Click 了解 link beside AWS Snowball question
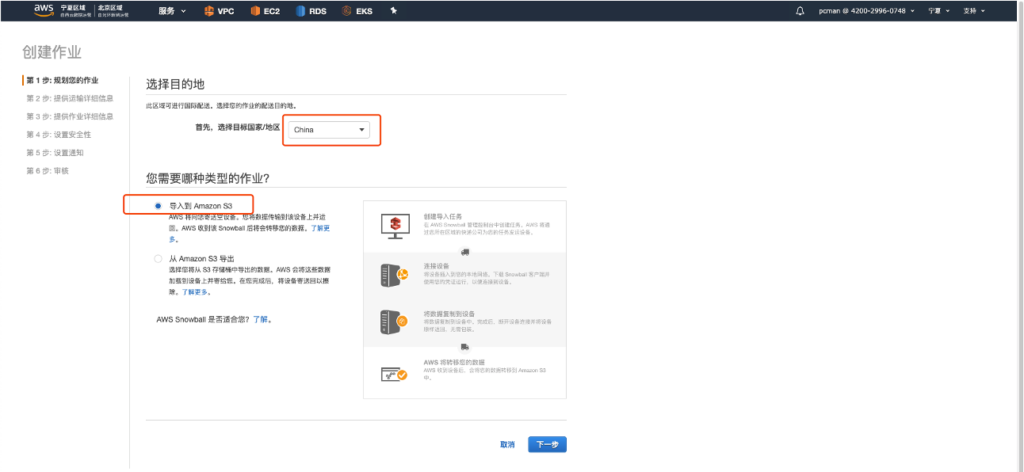The image size is (1024, 472). click(x=260, y=319)
